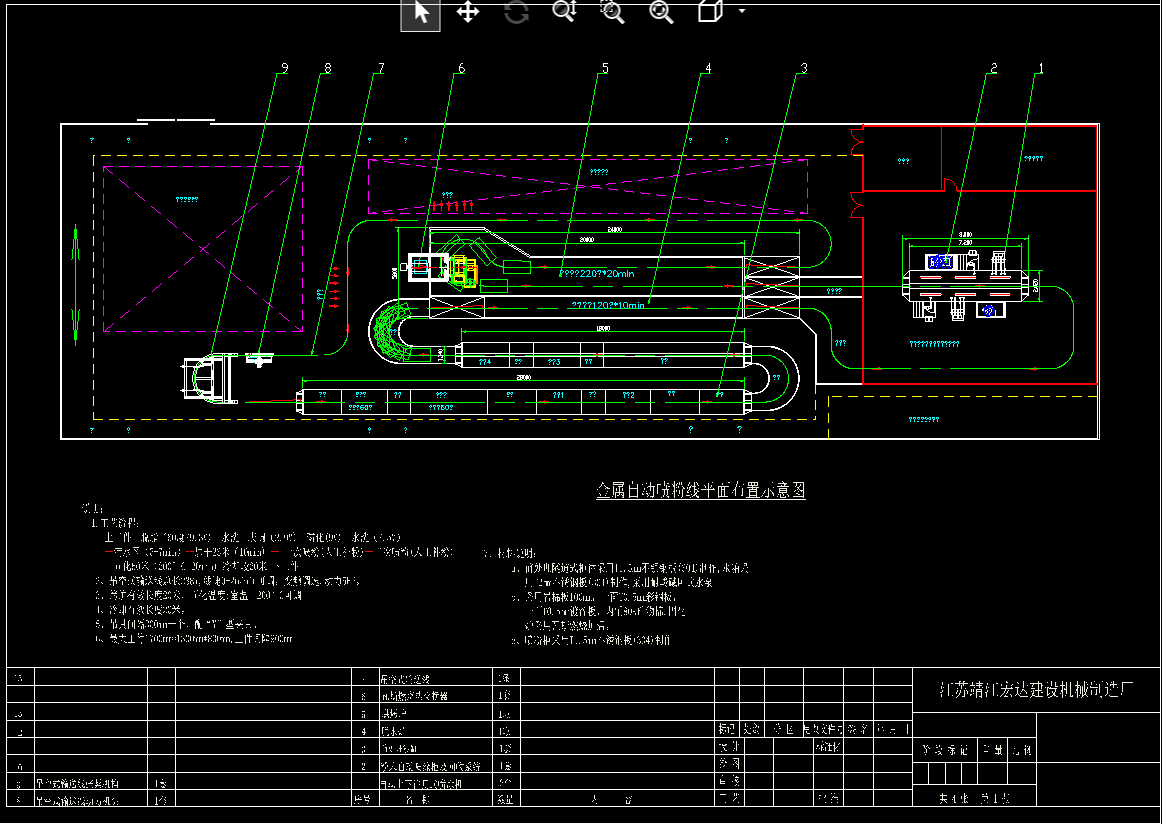Select the realtime Zoom tool with vertical arrows
Image resolution: width=1162 pixels, height=824 pixels.
(x=565, y=11)
